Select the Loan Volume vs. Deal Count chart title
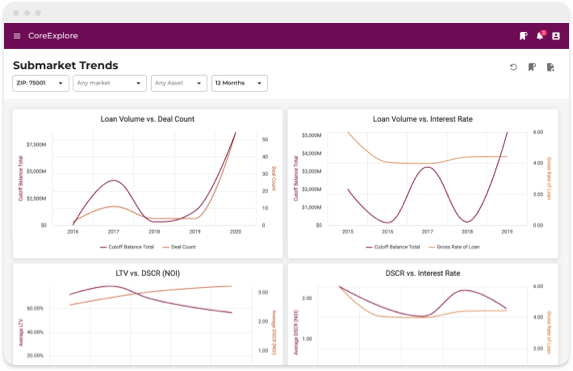This screenshot has height=371, width=573. tap(148, 119)
